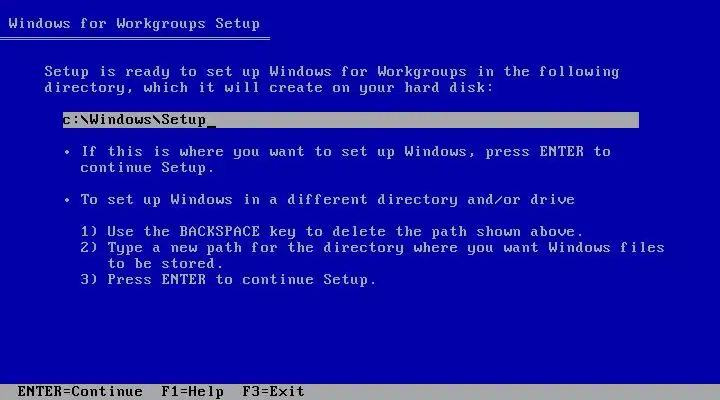Choose F3=Exit in the bottom status bar
This screenshot has height=400, width=720.
273,391
